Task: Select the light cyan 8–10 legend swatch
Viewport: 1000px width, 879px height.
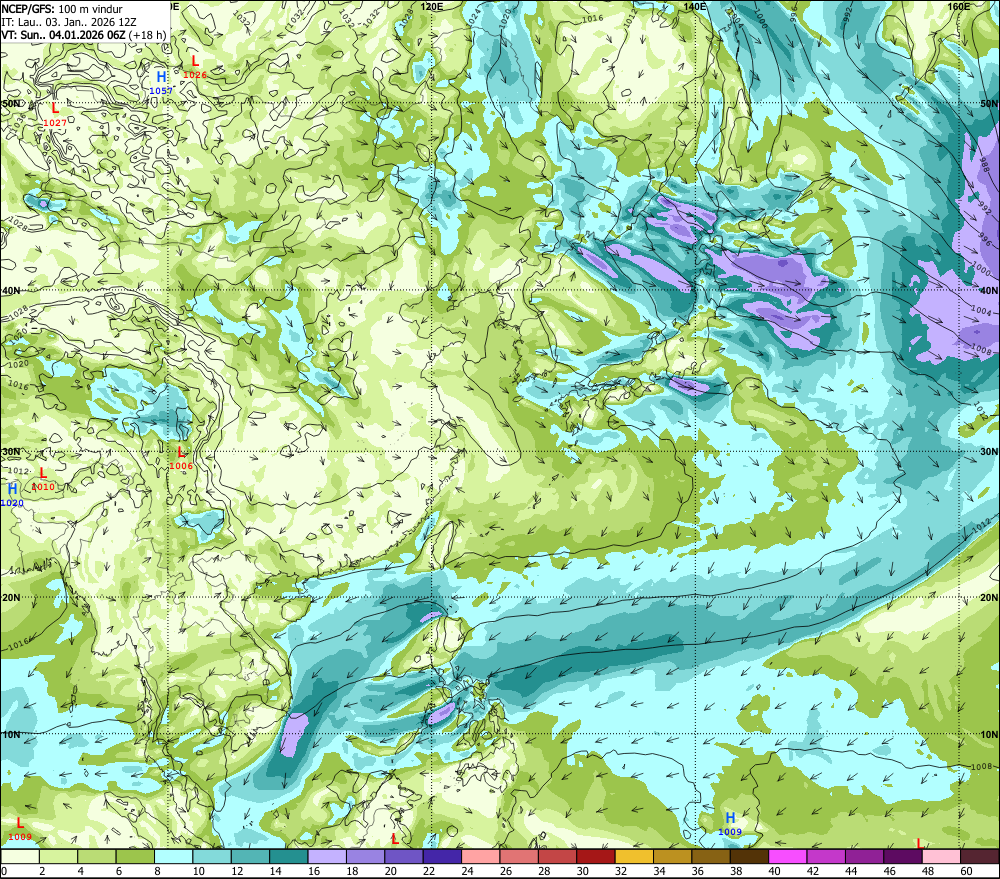Action: click(173, 856)
